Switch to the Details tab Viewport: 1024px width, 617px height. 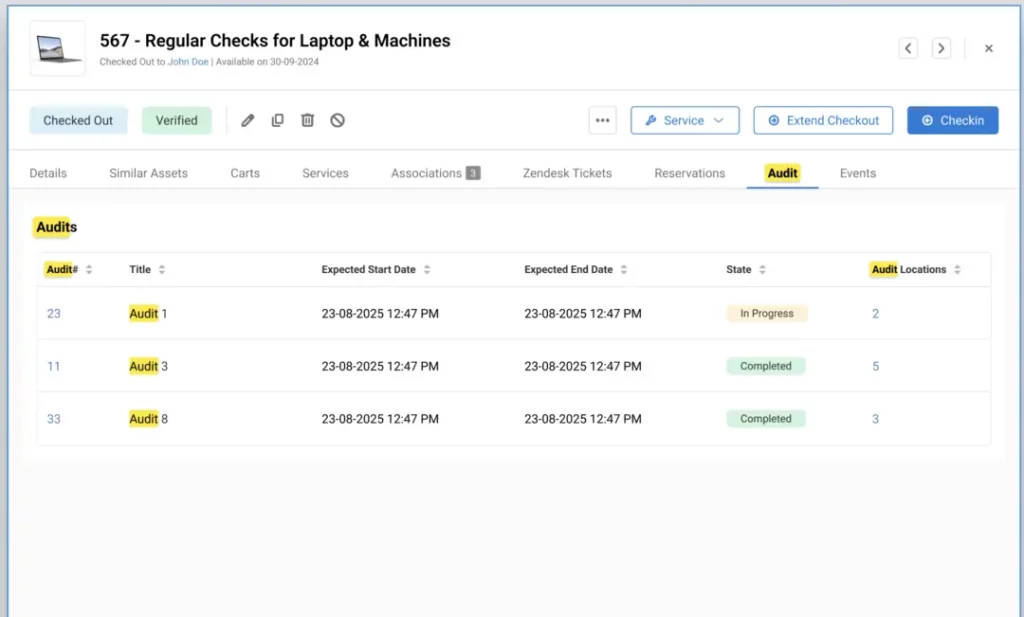(48, 173)
